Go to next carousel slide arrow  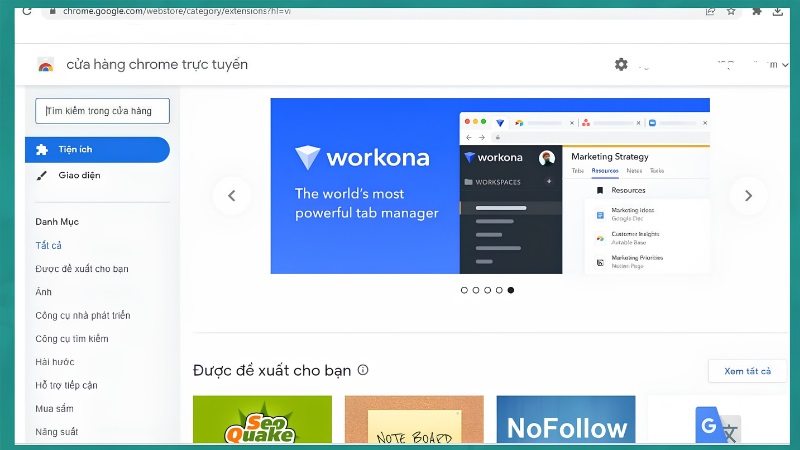pos(748,195)
